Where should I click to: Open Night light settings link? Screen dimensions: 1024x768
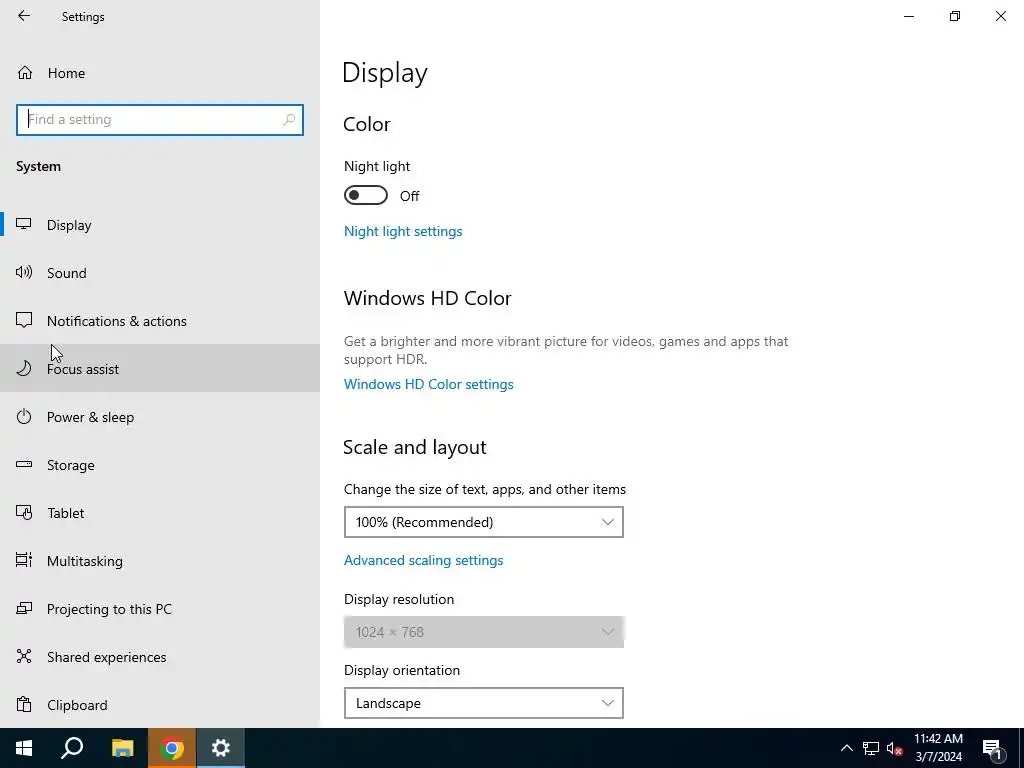[x=403, y=231]
